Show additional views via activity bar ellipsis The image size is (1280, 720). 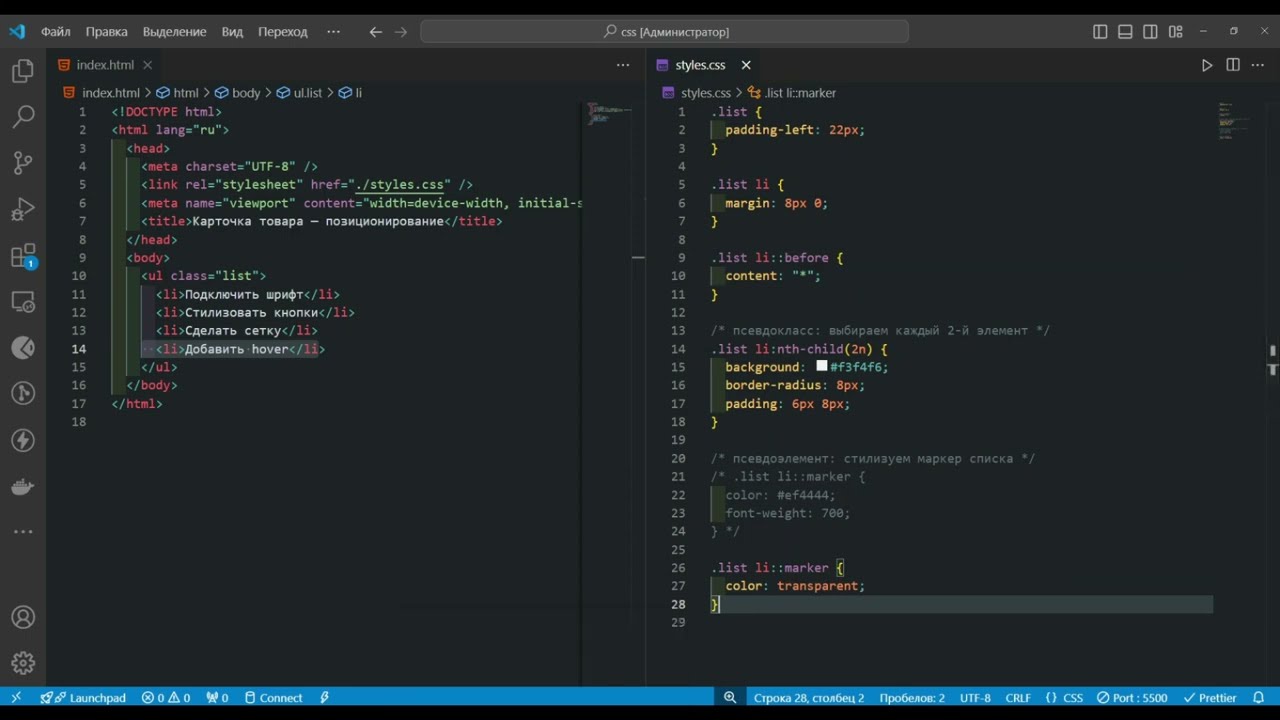click(x=23, y=532)
